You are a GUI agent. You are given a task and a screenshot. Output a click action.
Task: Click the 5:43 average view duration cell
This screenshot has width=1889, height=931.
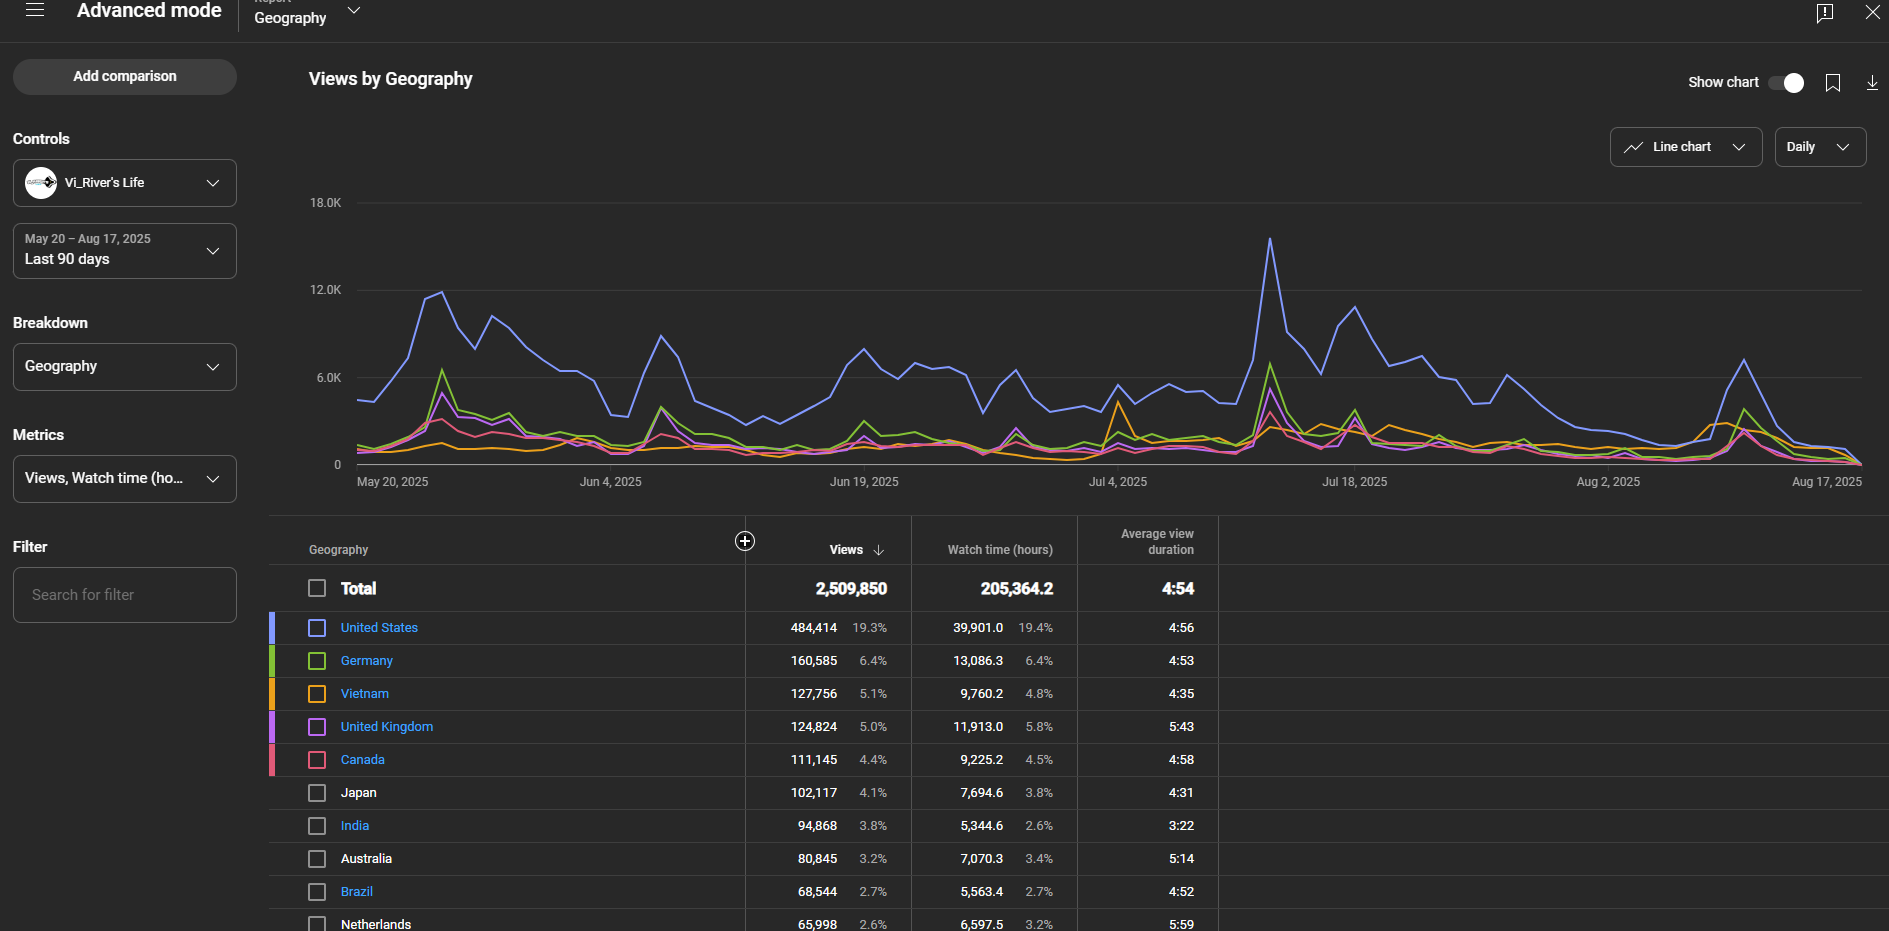pos(1181,727)
